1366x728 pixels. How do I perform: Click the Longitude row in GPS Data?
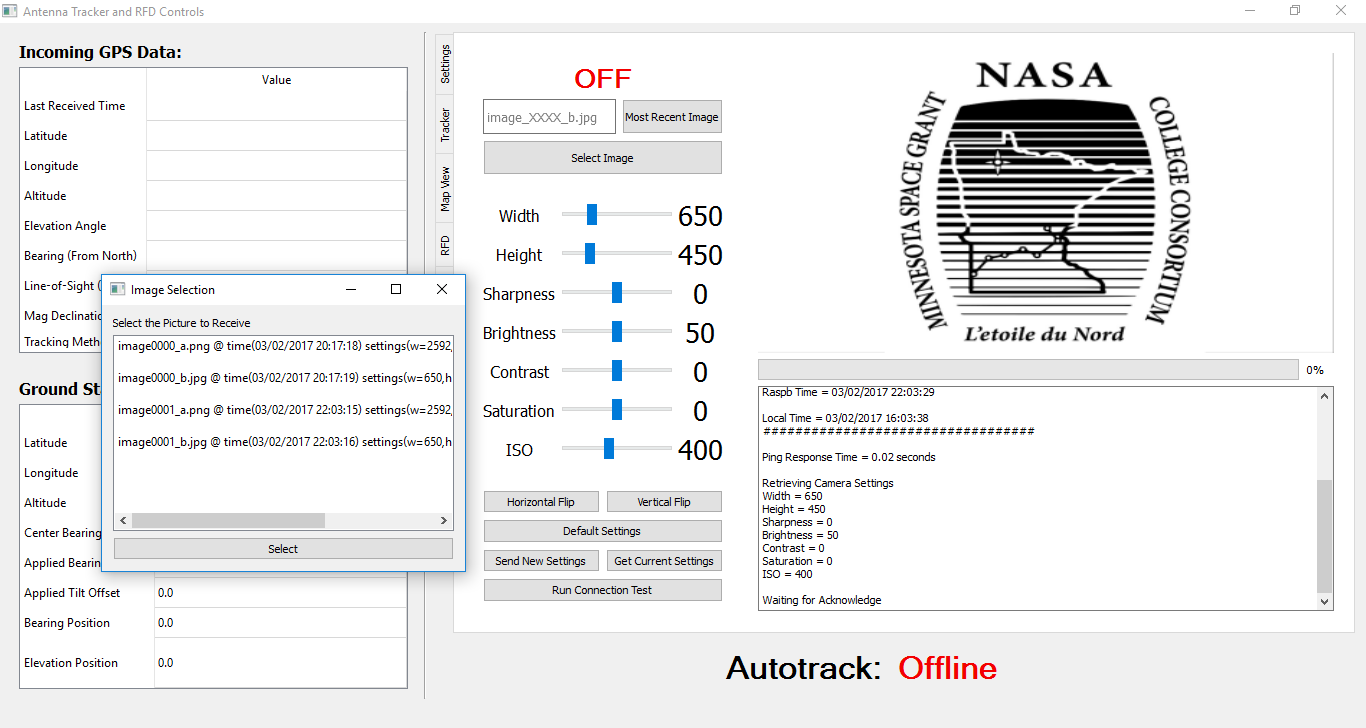click(214, 166)
